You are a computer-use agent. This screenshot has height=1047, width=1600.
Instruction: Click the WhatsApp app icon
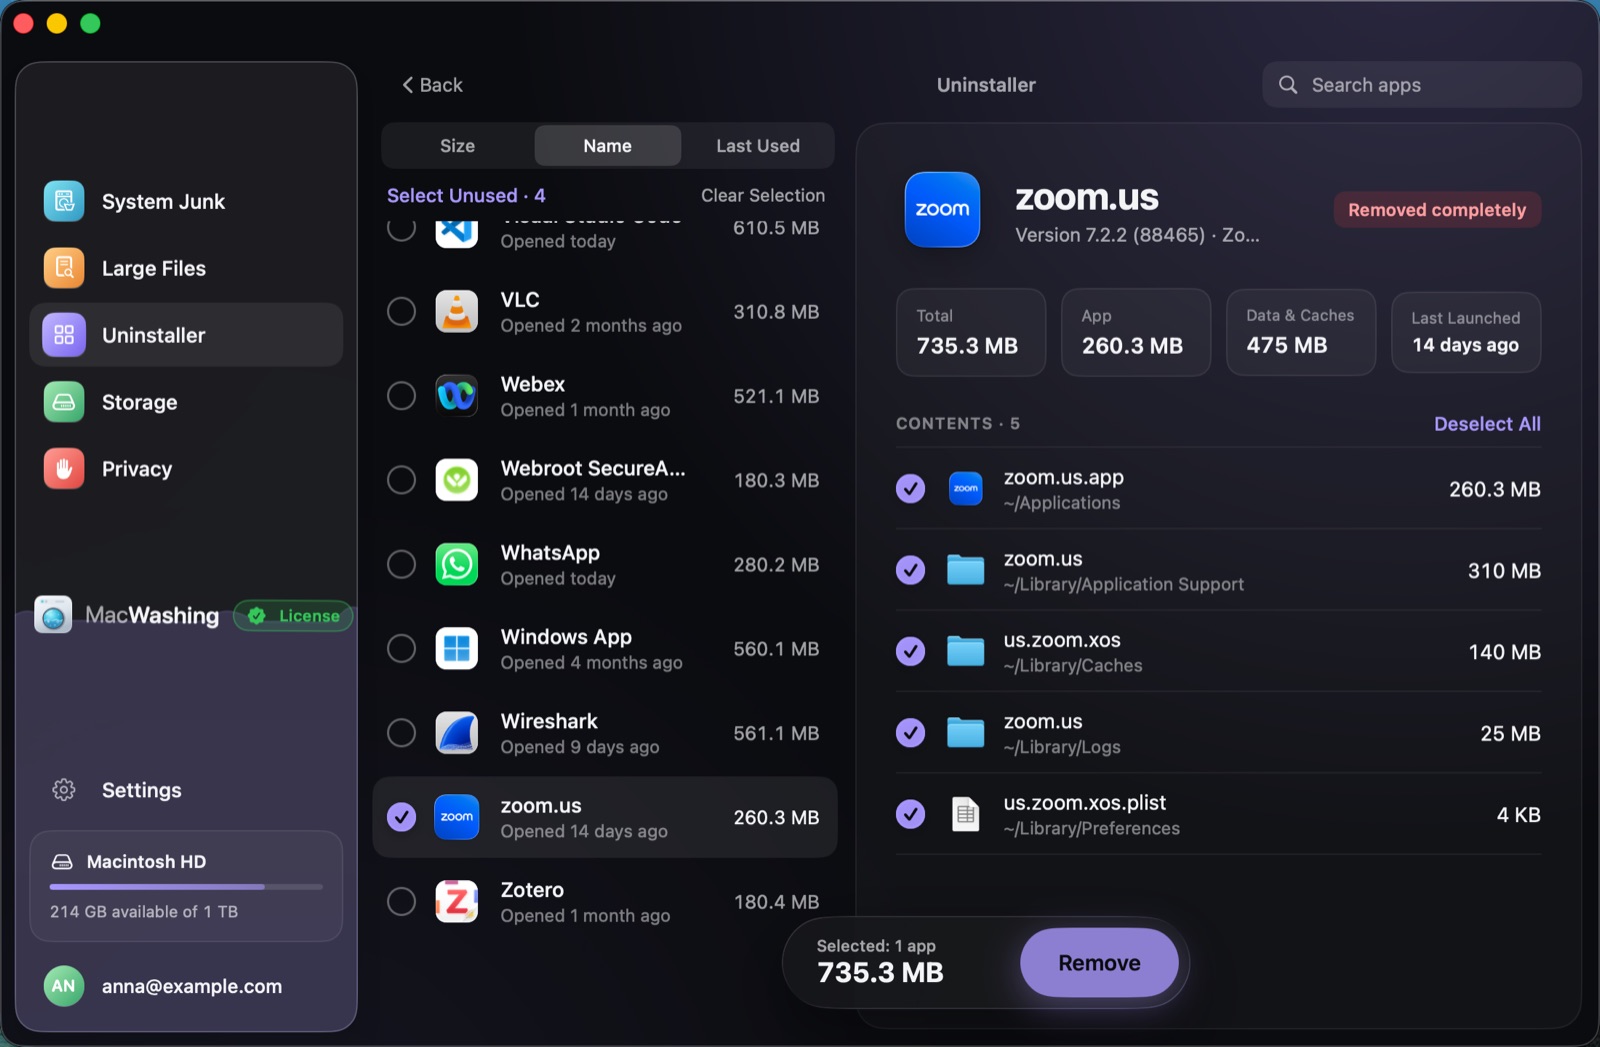pyautogui.click(x=457, y=565)
